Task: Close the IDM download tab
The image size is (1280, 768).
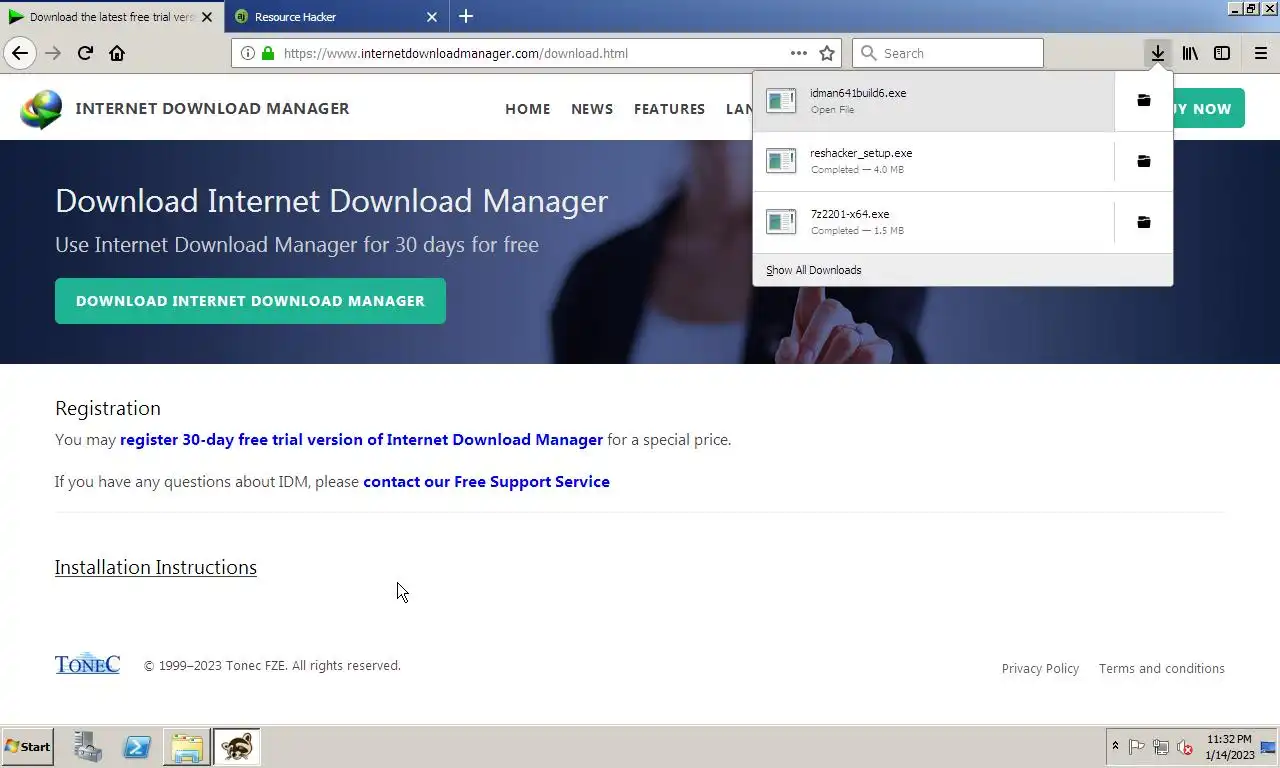Action: pos(207,17)
